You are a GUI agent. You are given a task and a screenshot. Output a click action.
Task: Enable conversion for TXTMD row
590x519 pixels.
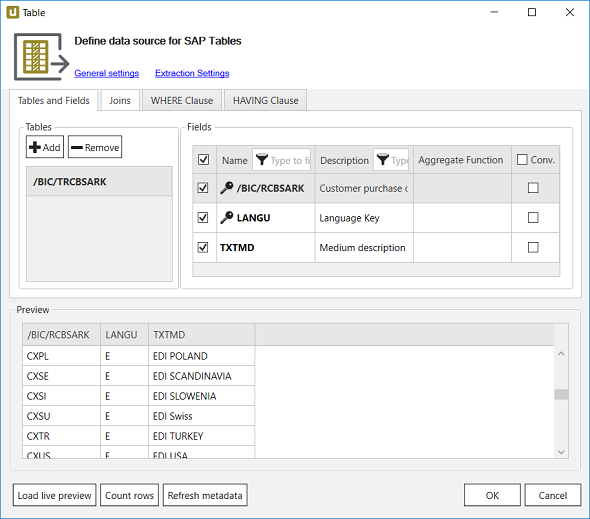pos(533,247)
